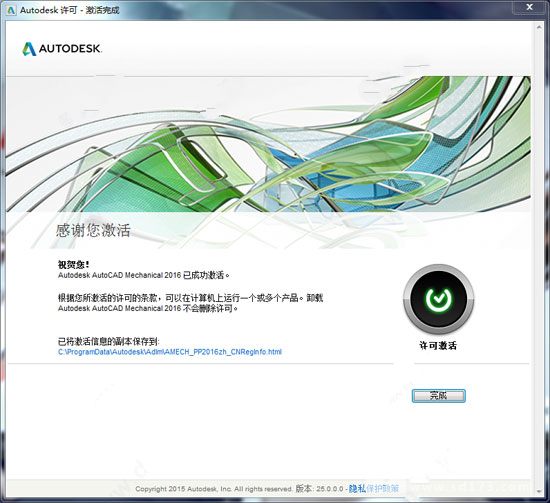Click the Copyright 2015 Autodesk footer text
This screenshot has width=550, height=503.
point(214,489)
